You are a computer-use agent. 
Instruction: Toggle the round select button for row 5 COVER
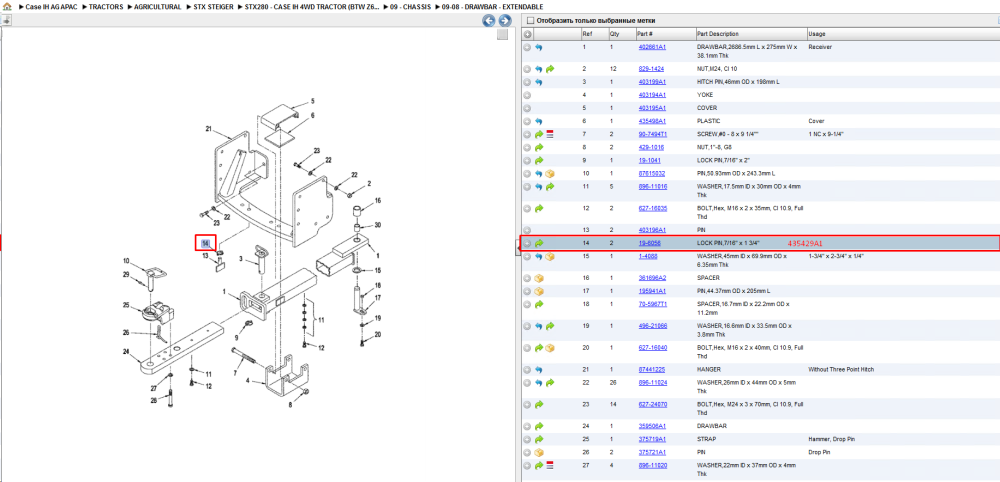[527, 108]
